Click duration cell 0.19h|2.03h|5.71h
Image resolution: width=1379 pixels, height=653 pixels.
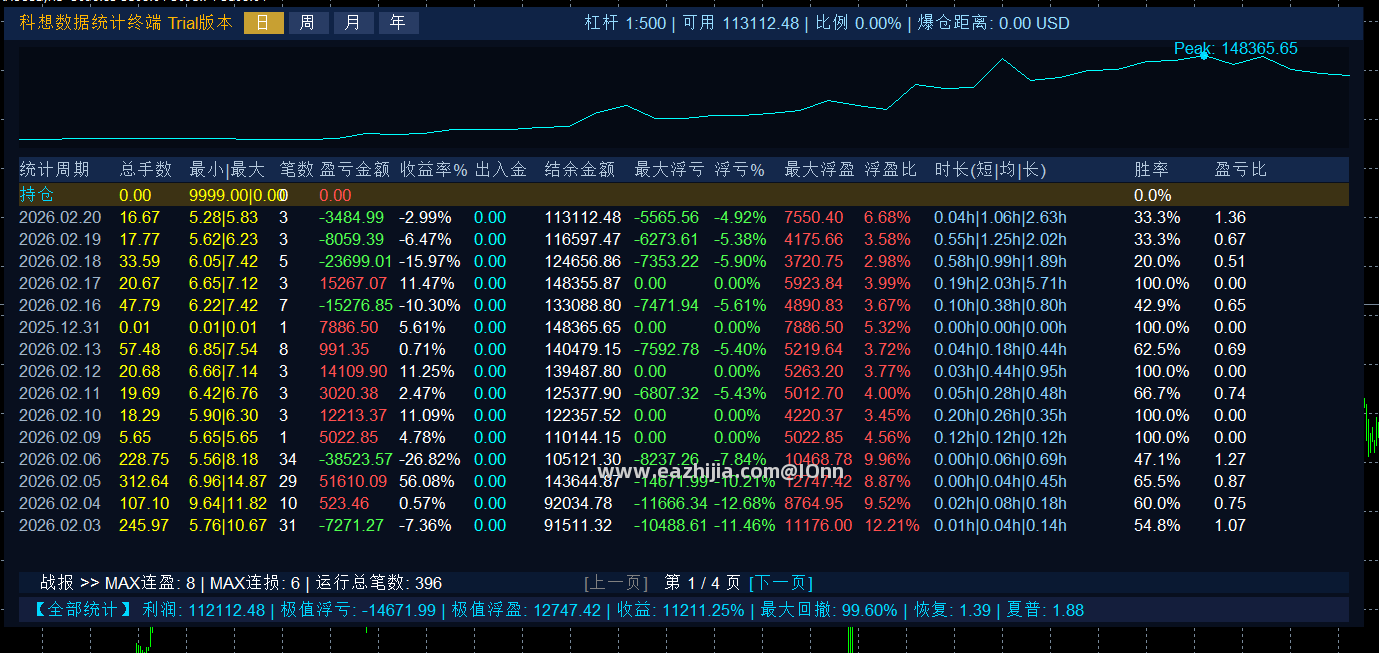(1000, 283)
